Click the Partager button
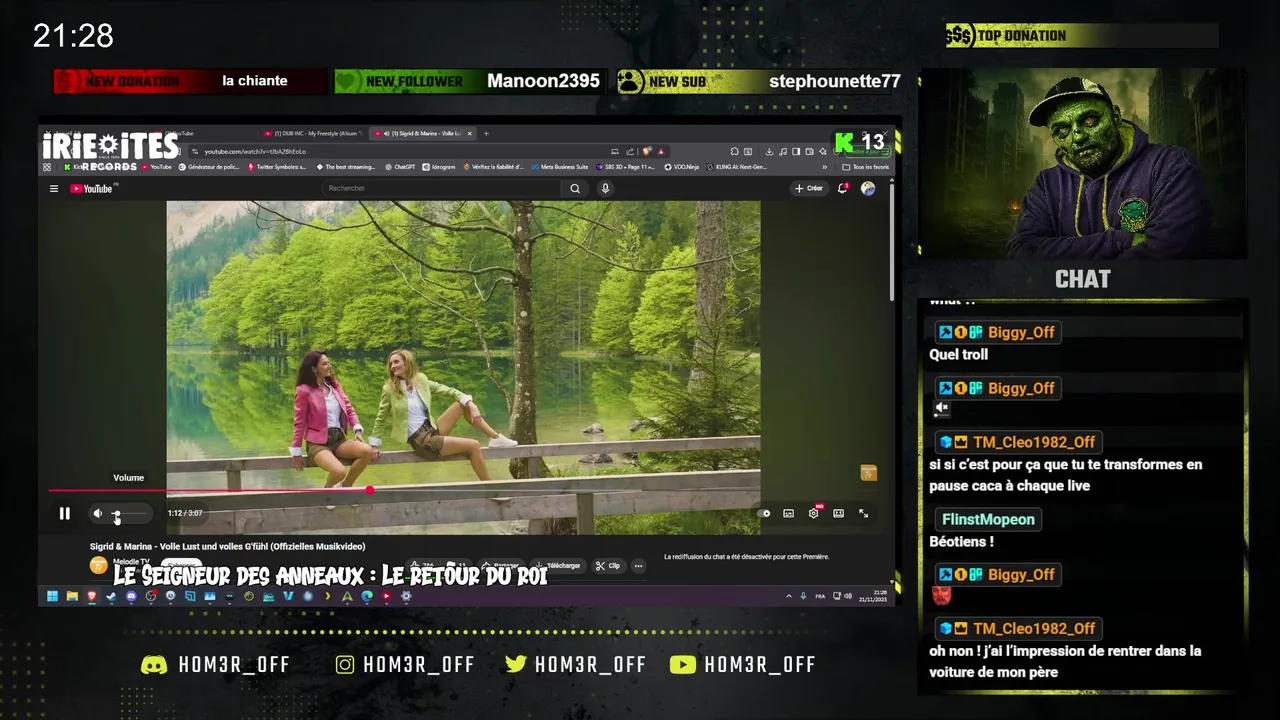Image resolution: width=1280 pixels, height=720 pixels. (x=502, y=565)
